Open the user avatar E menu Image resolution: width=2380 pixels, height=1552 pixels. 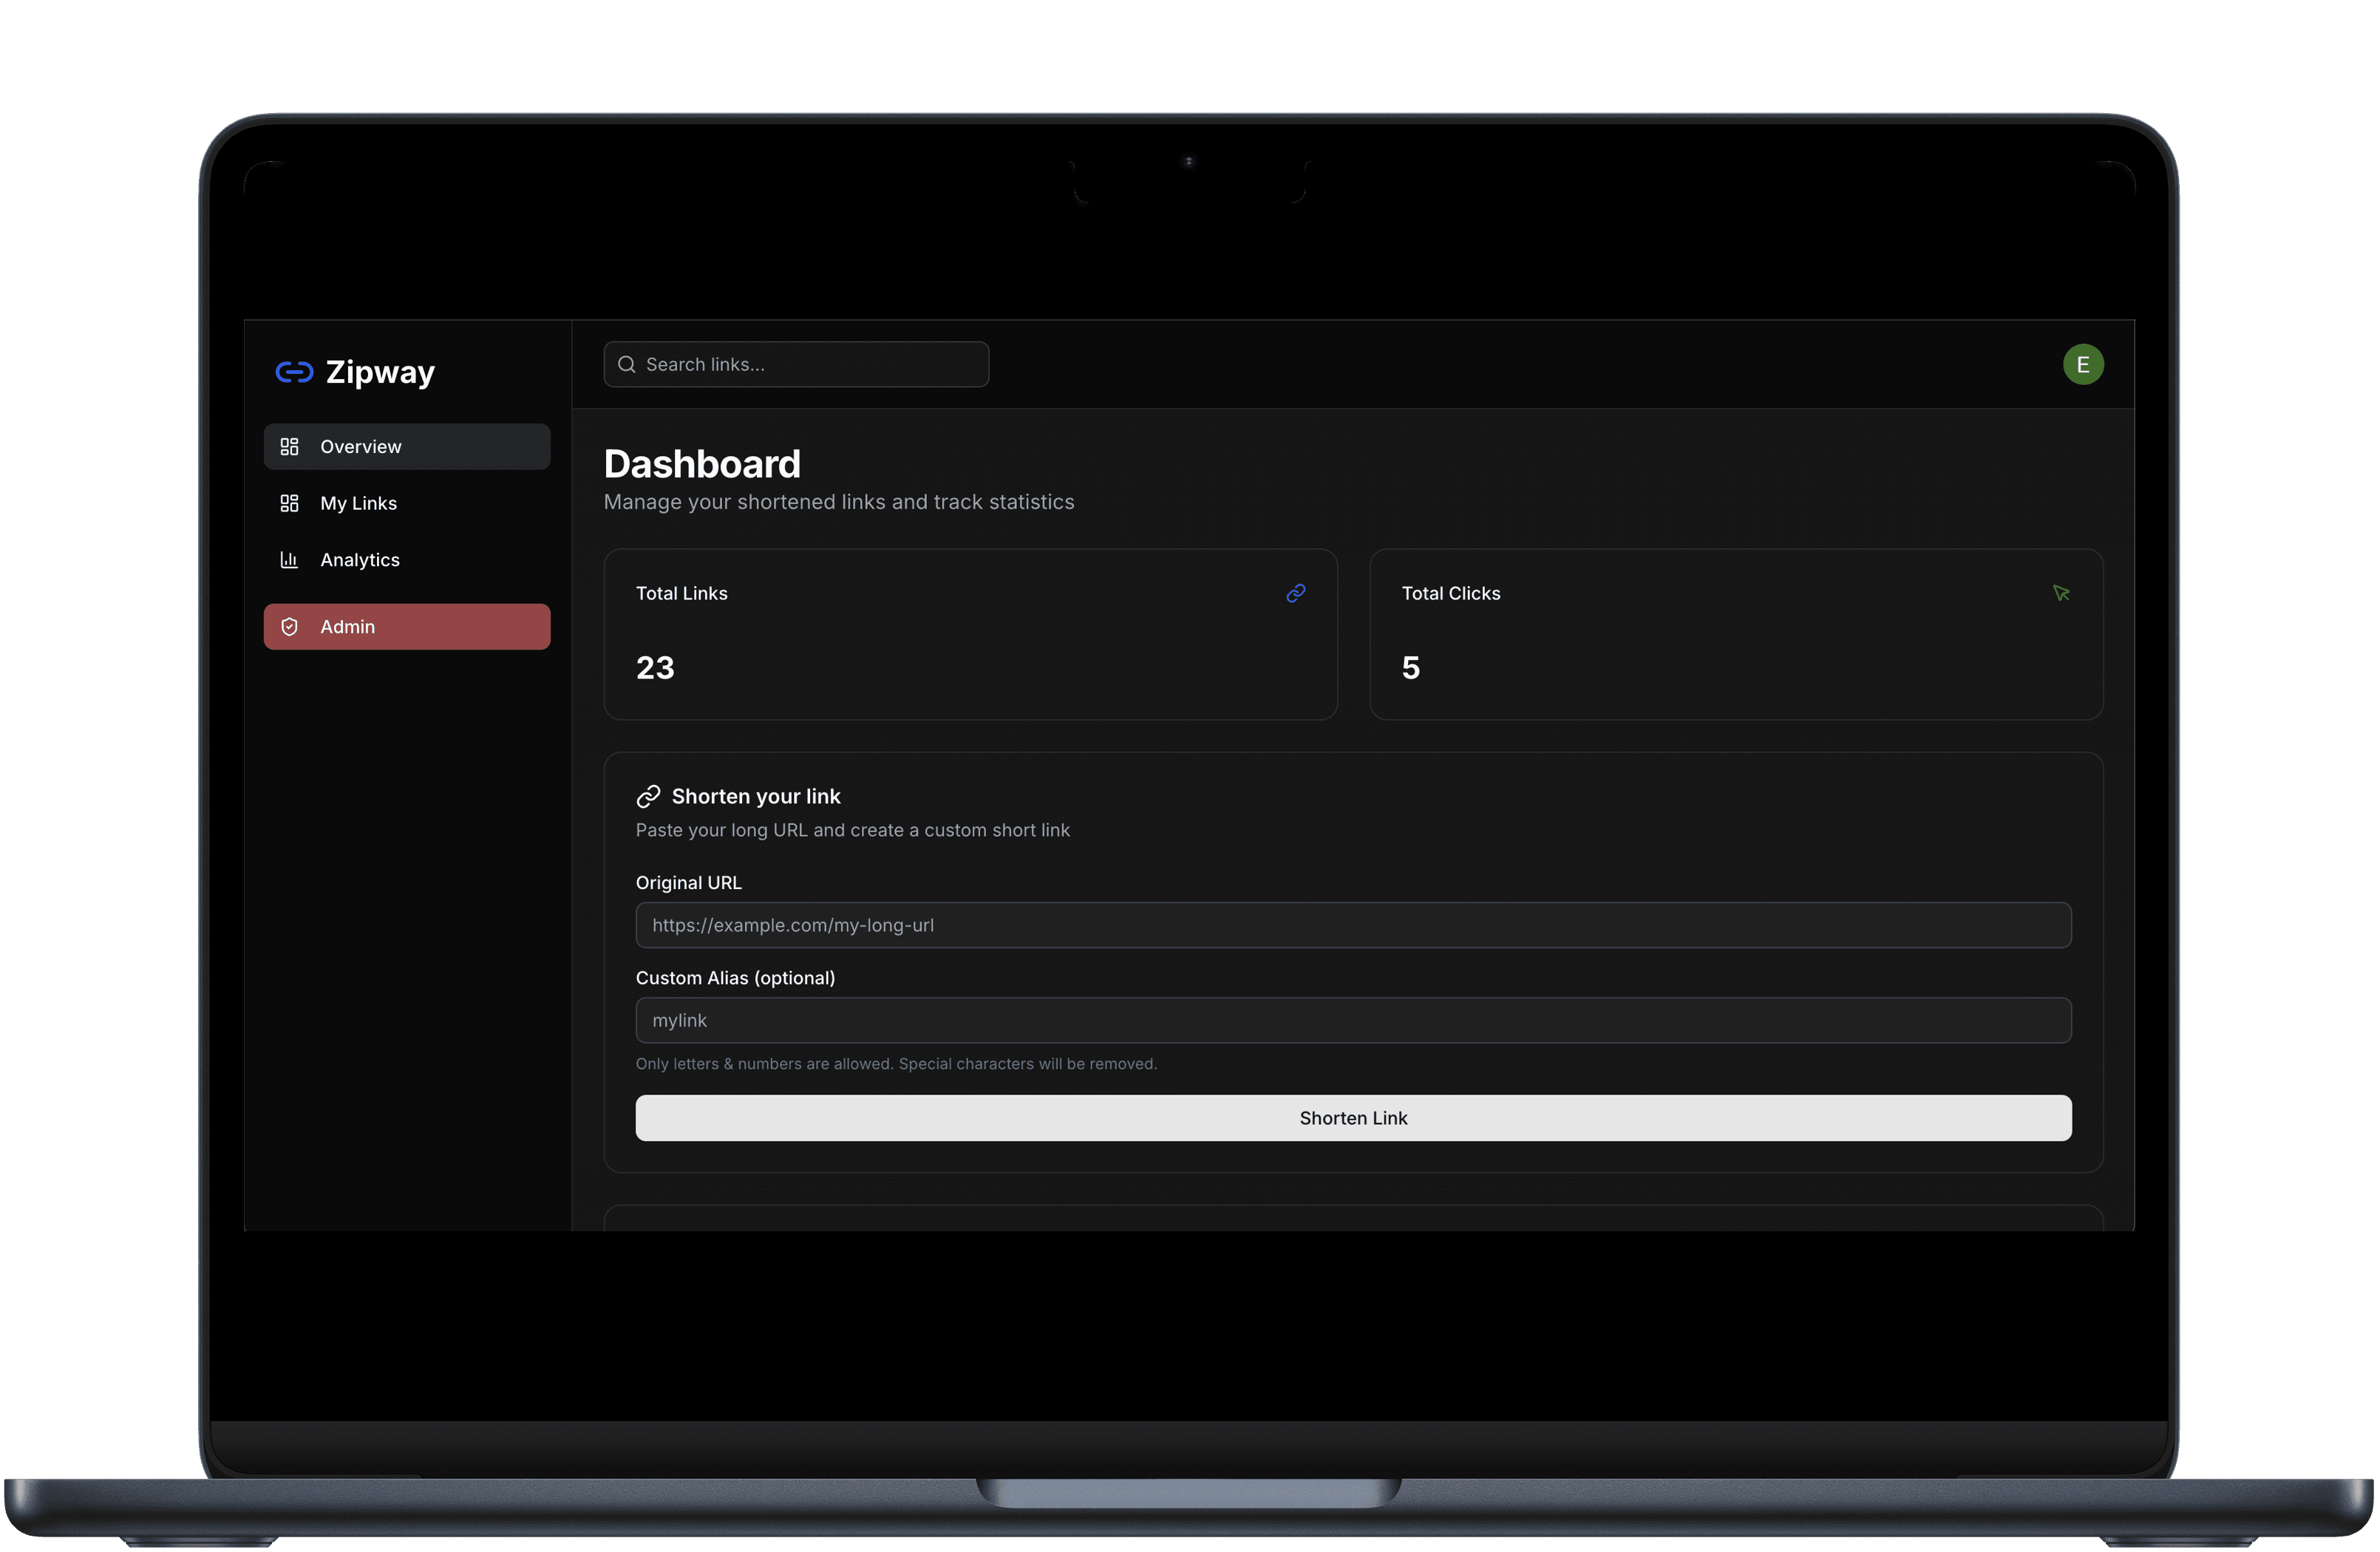pos(2083,365)
